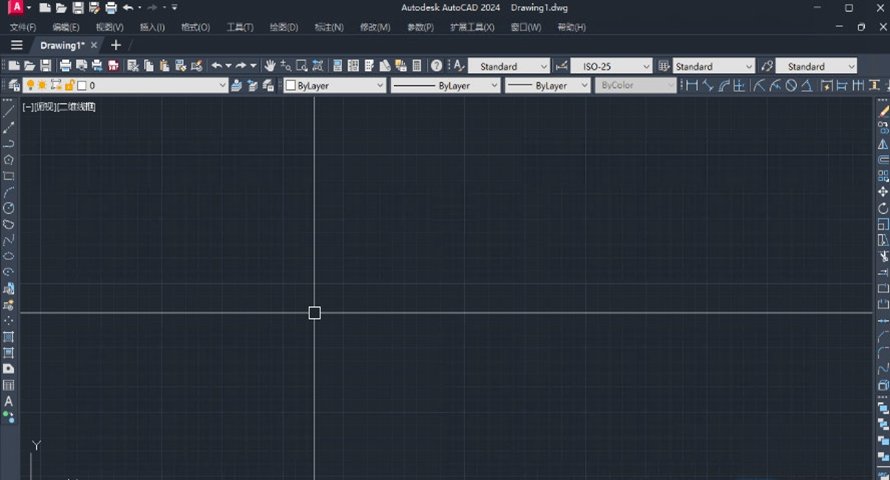Click the viewport [-] control label

(x=28, y=107)
